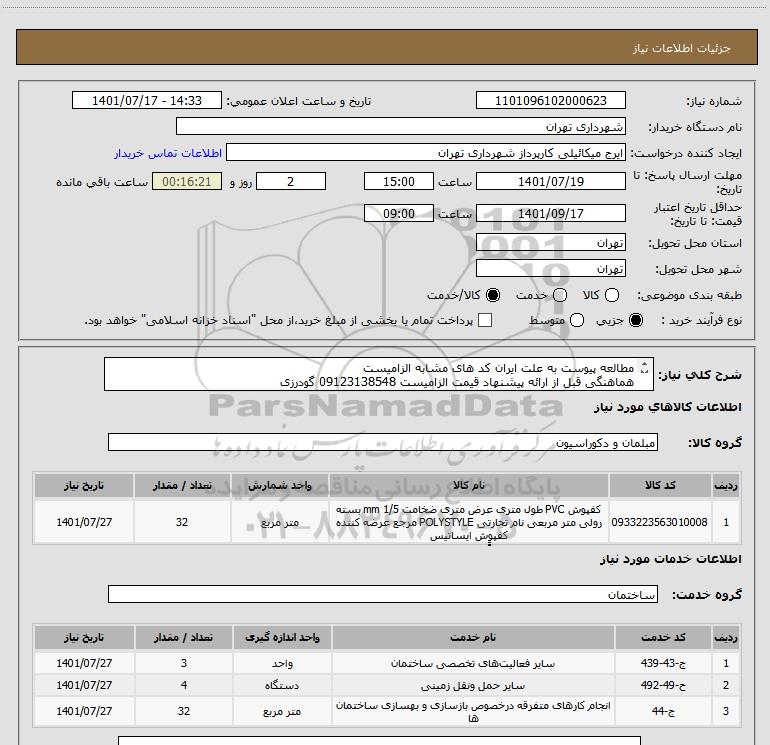Open the اطلاعات تماس خریدار link
Screen dimensions: 770x745
tap(168, 153)
